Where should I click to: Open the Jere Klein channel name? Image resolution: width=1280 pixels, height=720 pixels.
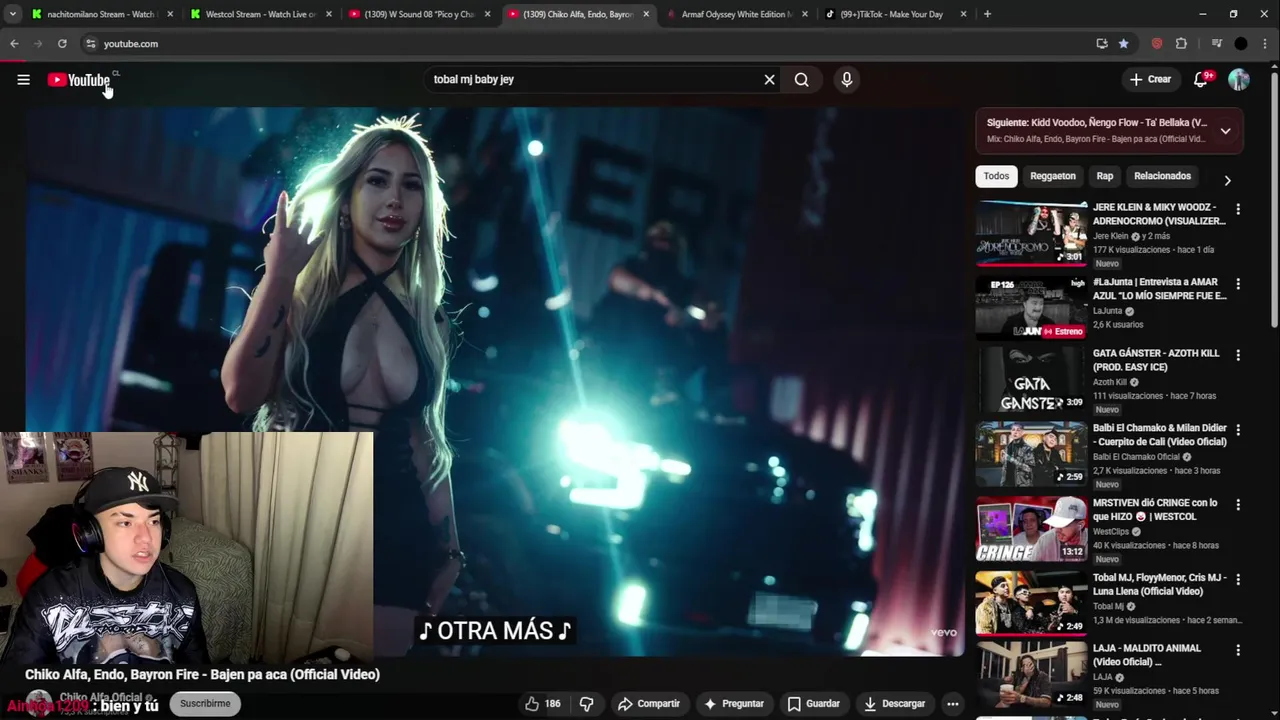[x=1110, y=237]
